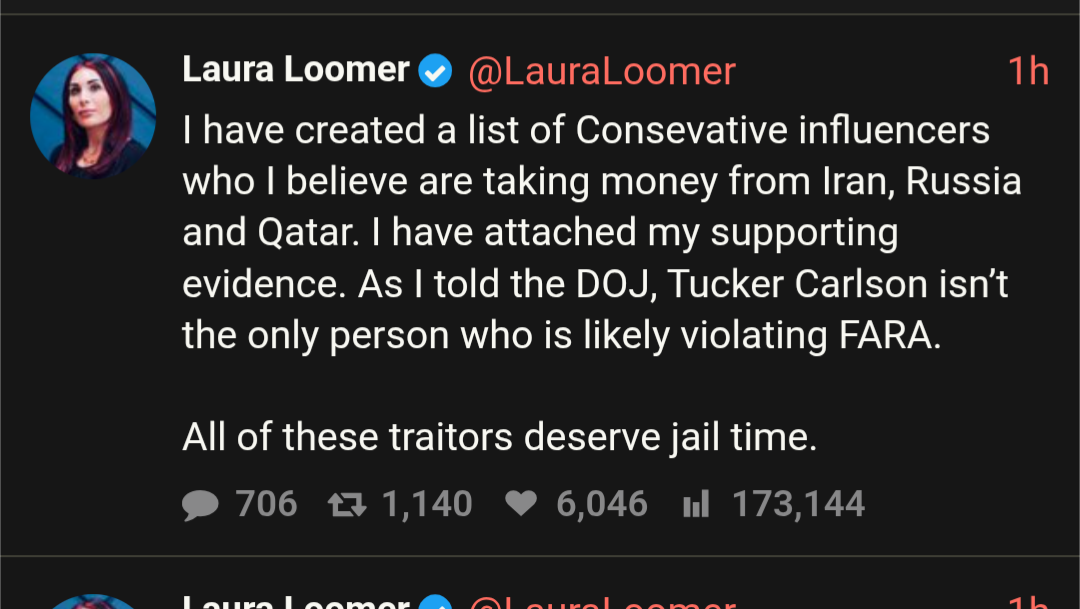
Task: Click the "All of these traitors" sentence
Action: click(499, 437)
